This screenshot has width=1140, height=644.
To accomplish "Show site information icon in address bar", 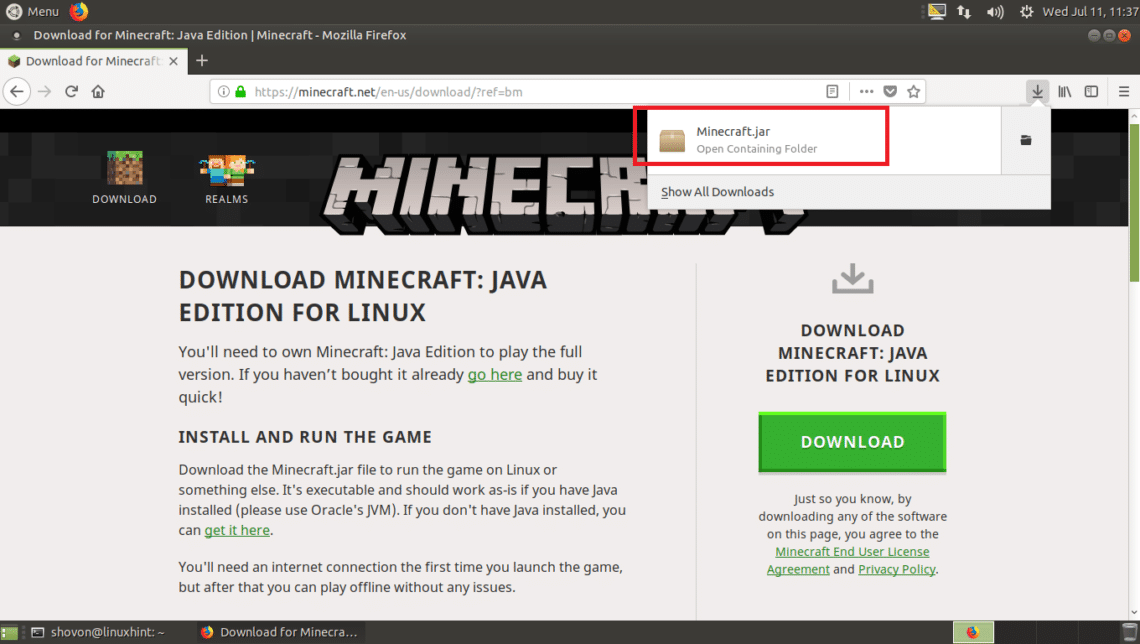I will coord(223,92).
